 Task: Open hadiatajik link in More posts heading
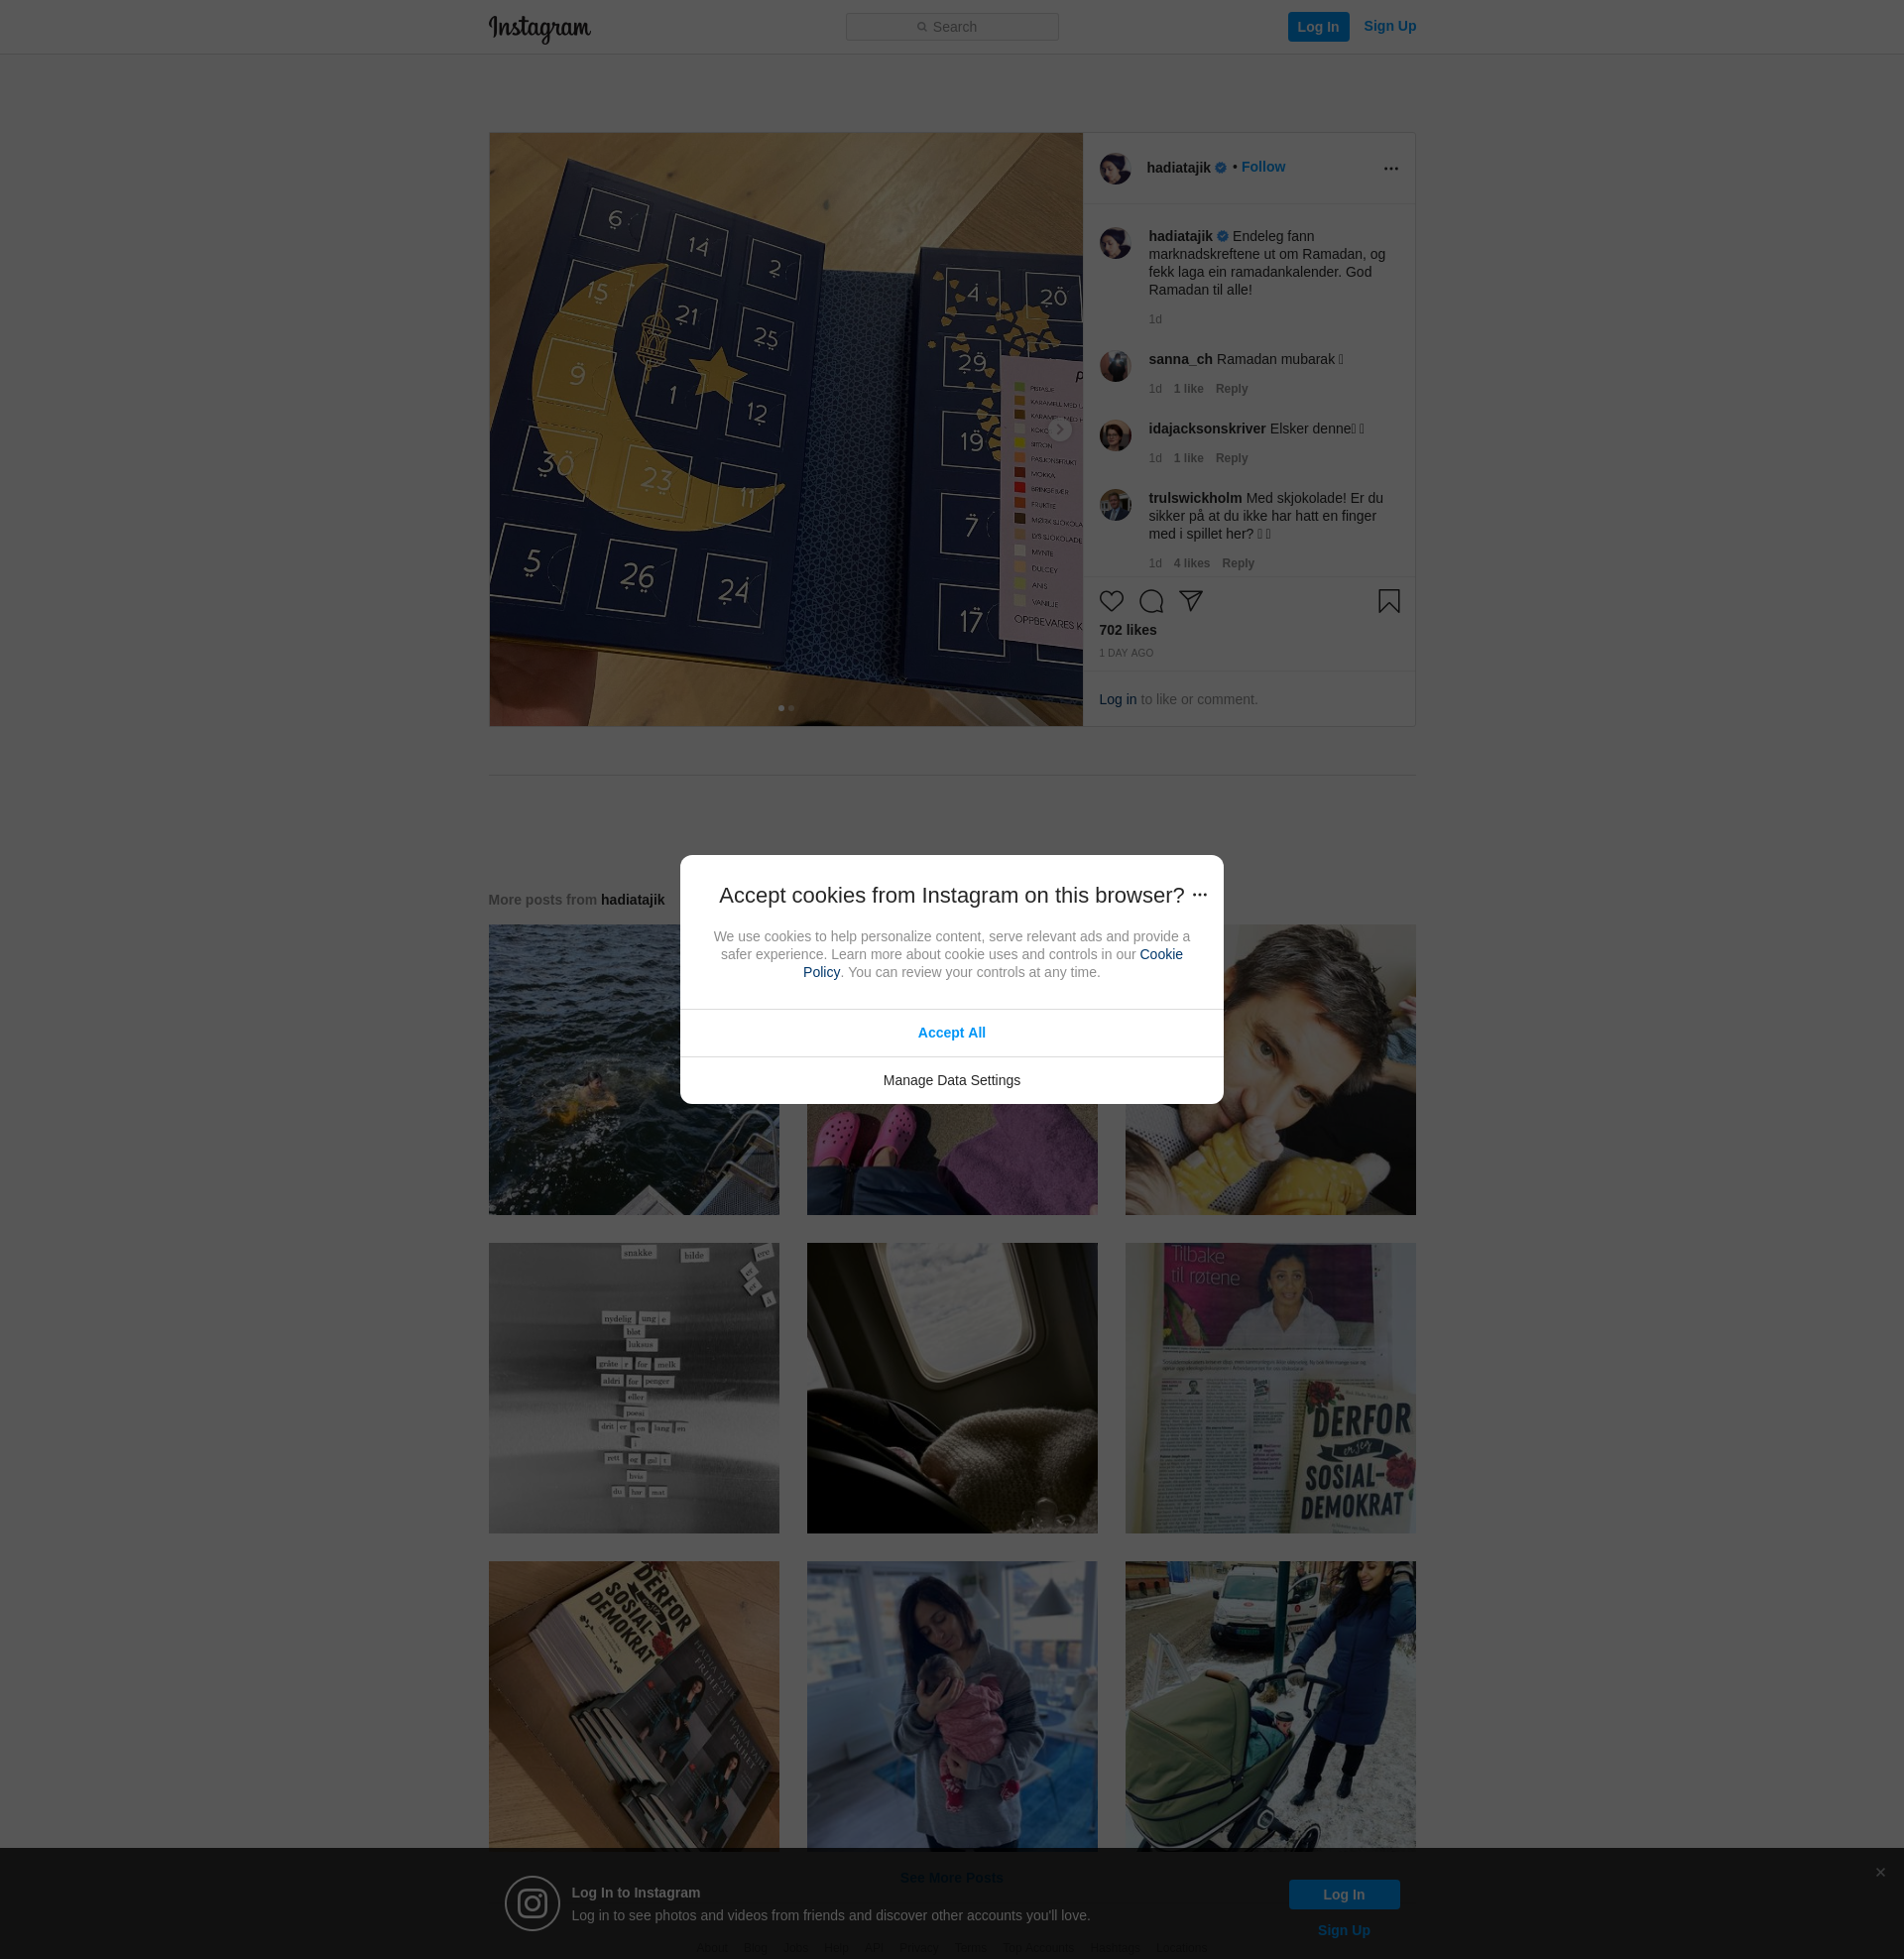point(632,900)
